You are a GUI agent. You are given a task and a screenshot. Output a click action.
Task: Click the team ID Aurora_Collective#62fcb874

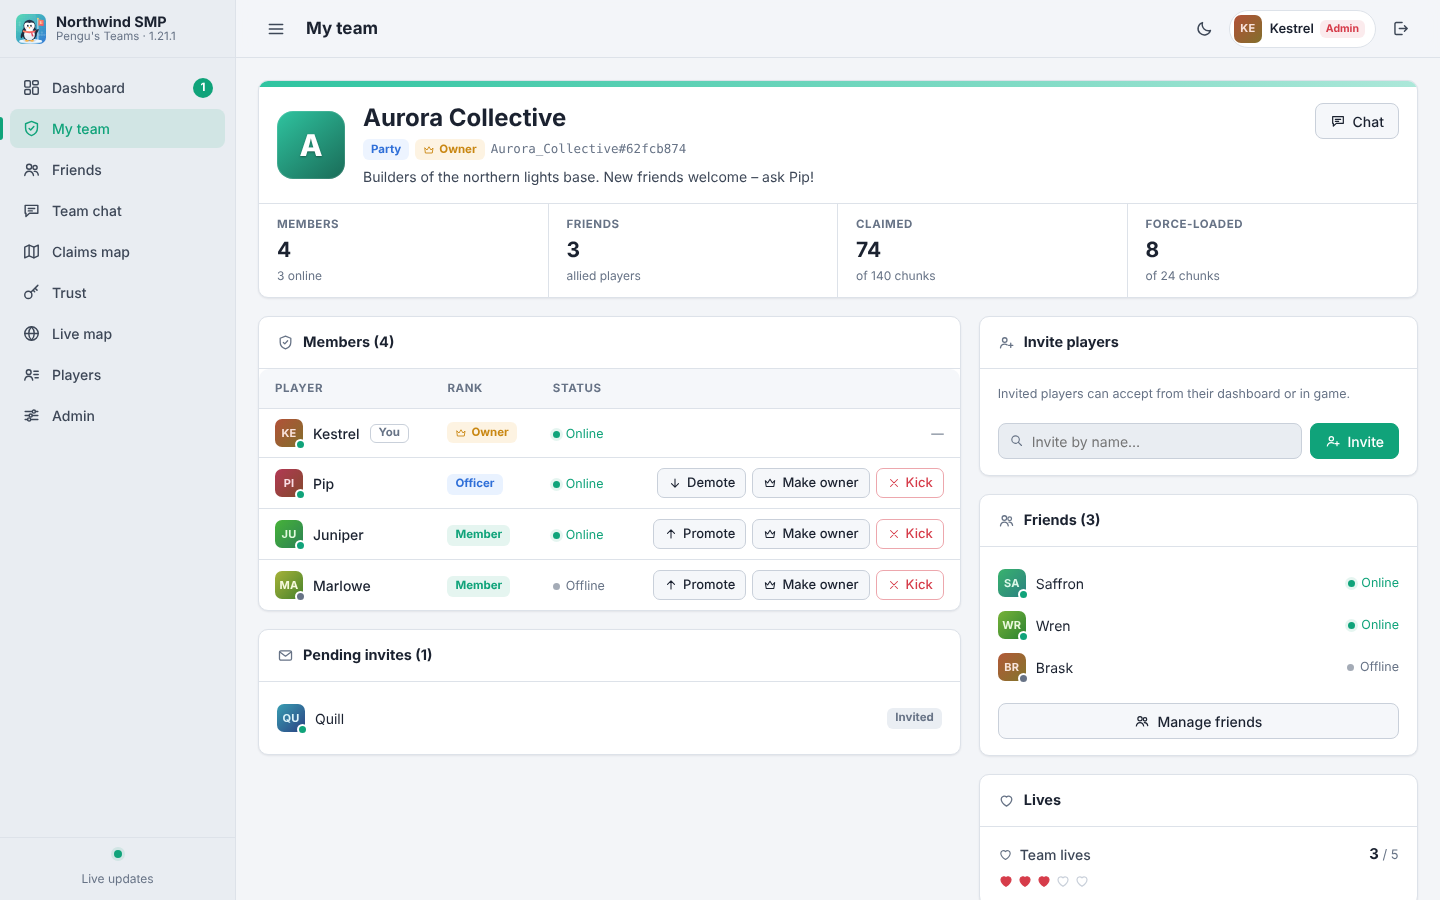pos(588,149)
